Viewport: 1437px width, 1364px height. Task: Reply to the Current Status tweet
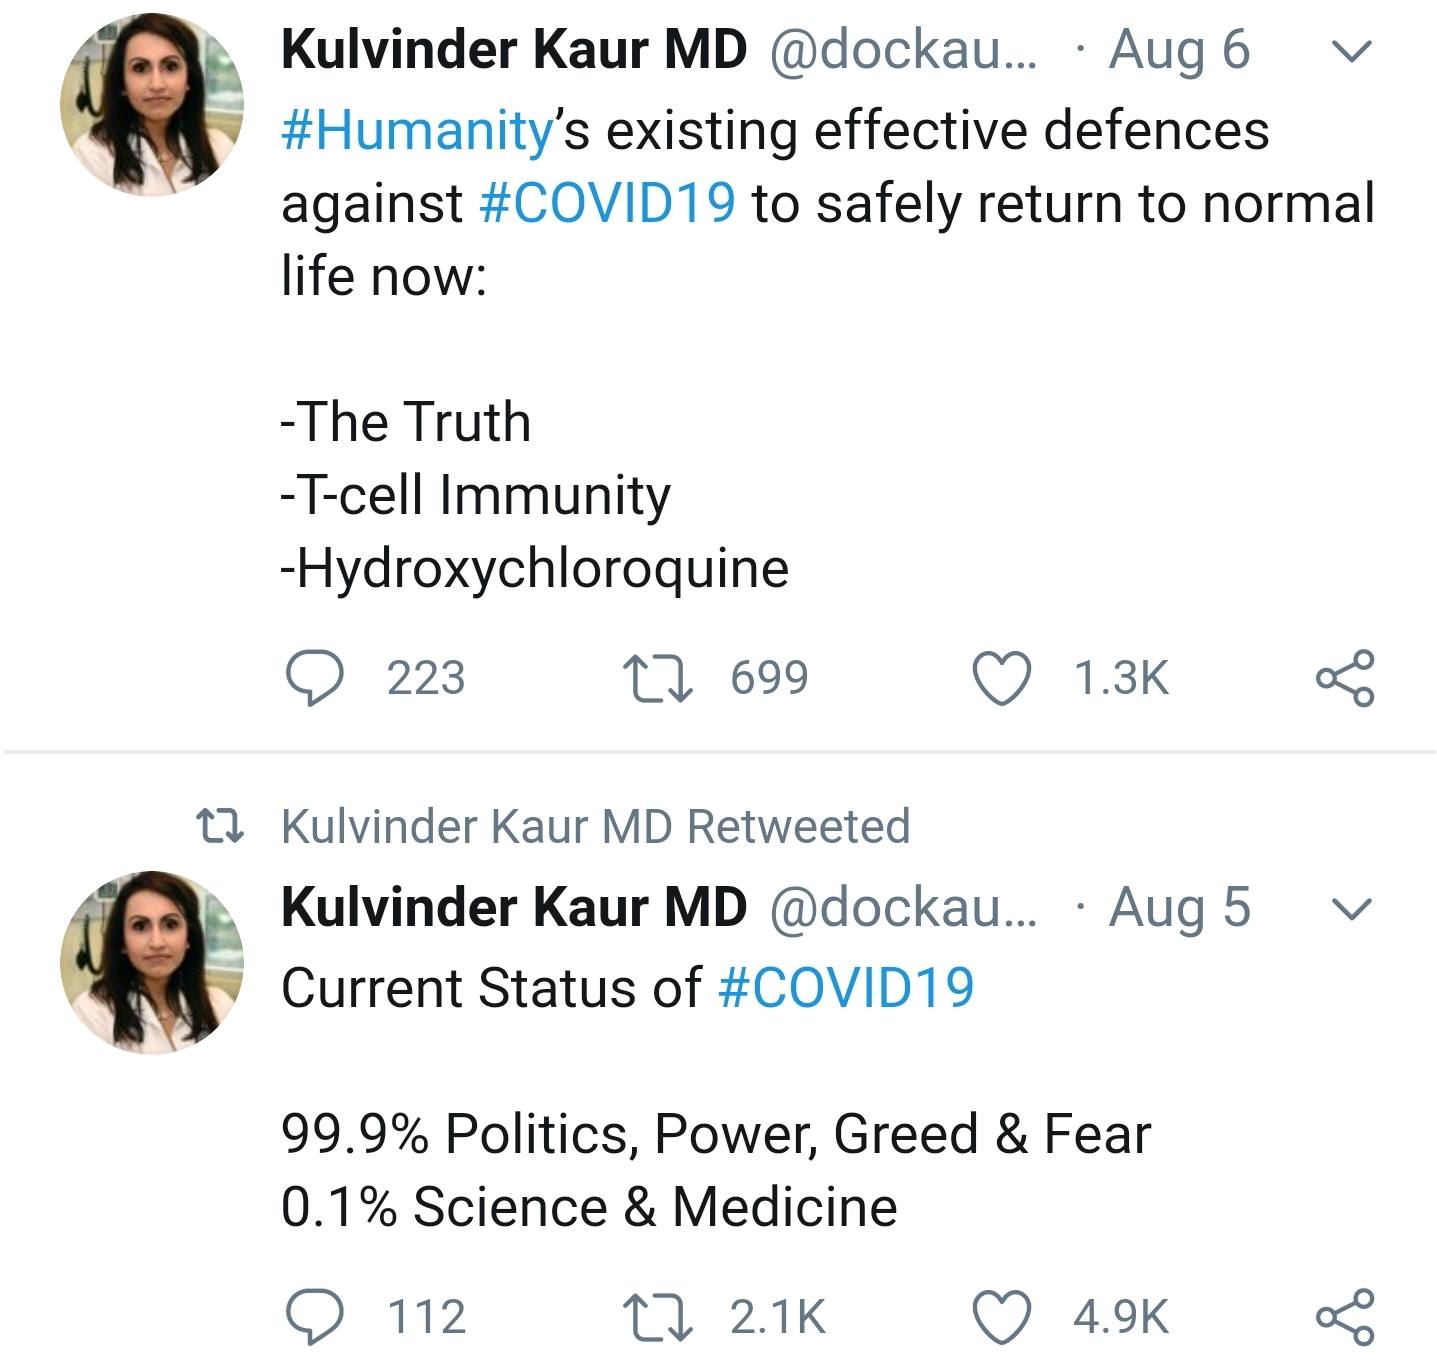(x=315, y=1316)
